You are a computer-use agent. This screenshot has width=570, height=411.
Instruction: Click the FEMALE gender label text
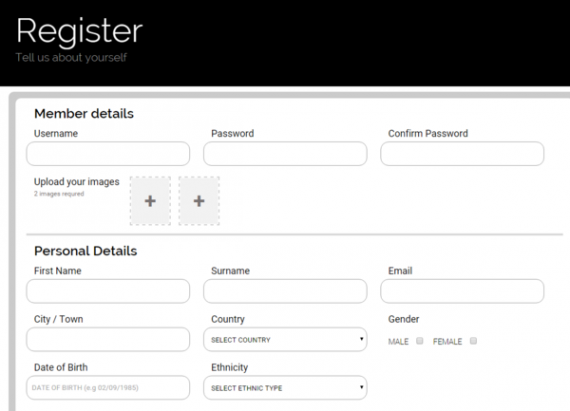click(447, 342)
